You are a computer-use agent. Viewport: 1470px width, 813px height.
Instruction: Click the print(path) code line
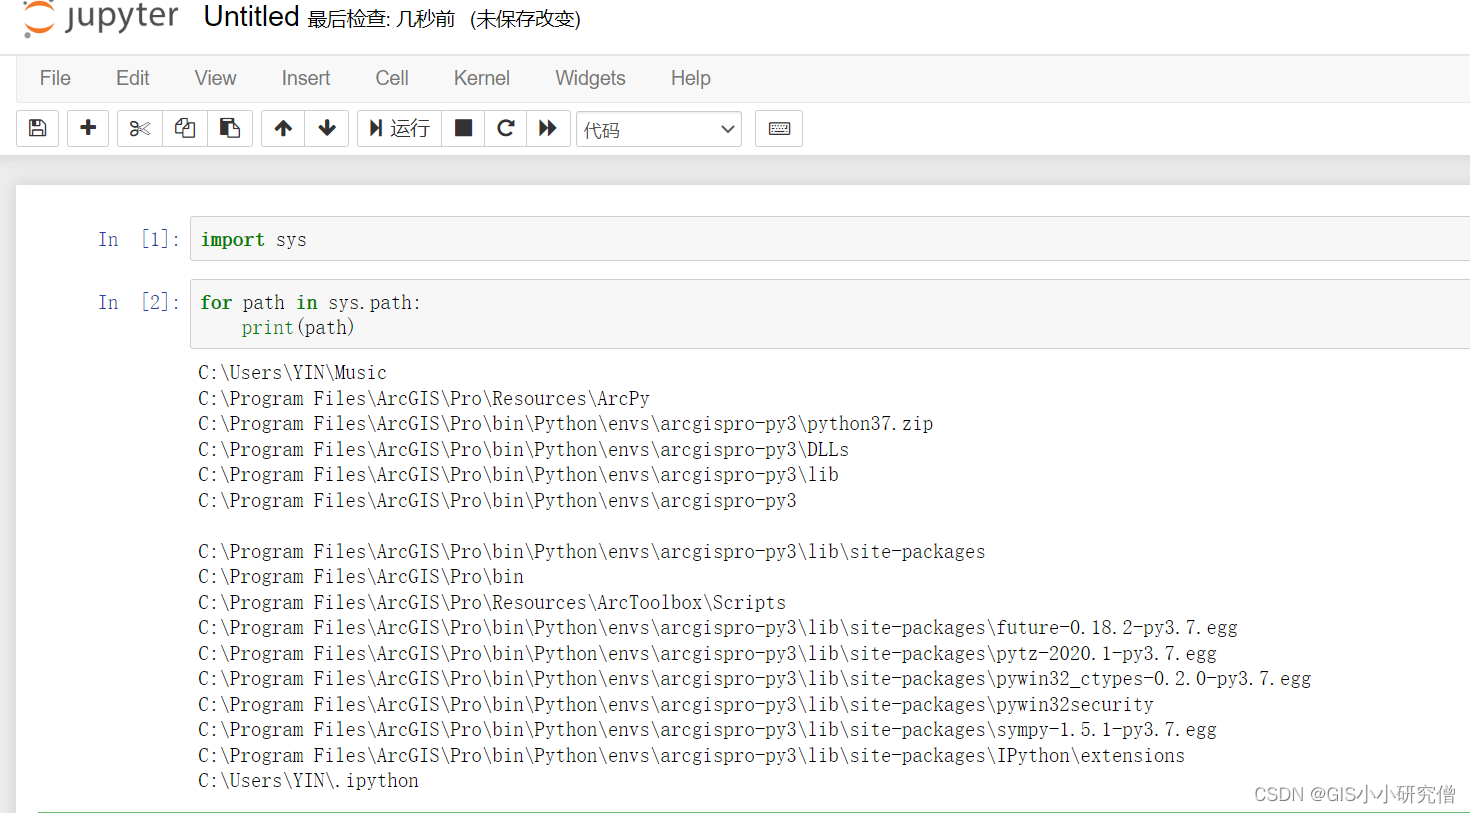(x=298, y=328)
